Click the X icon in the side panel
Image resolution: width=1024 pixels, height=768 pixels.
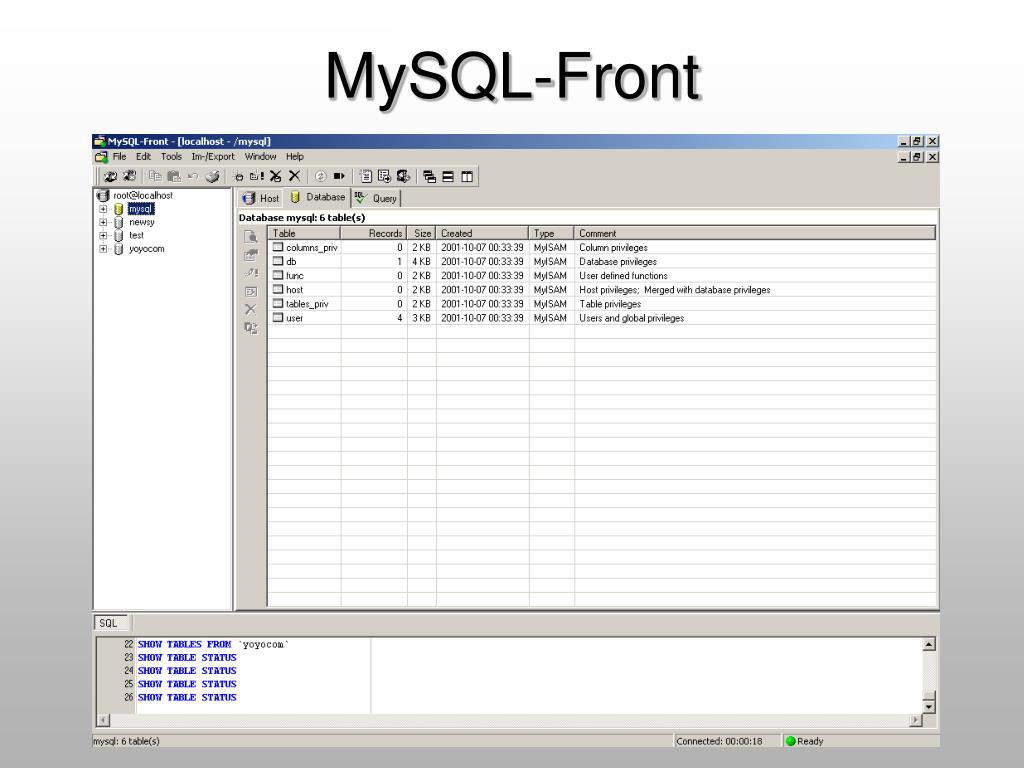click(x=251, y=309)
